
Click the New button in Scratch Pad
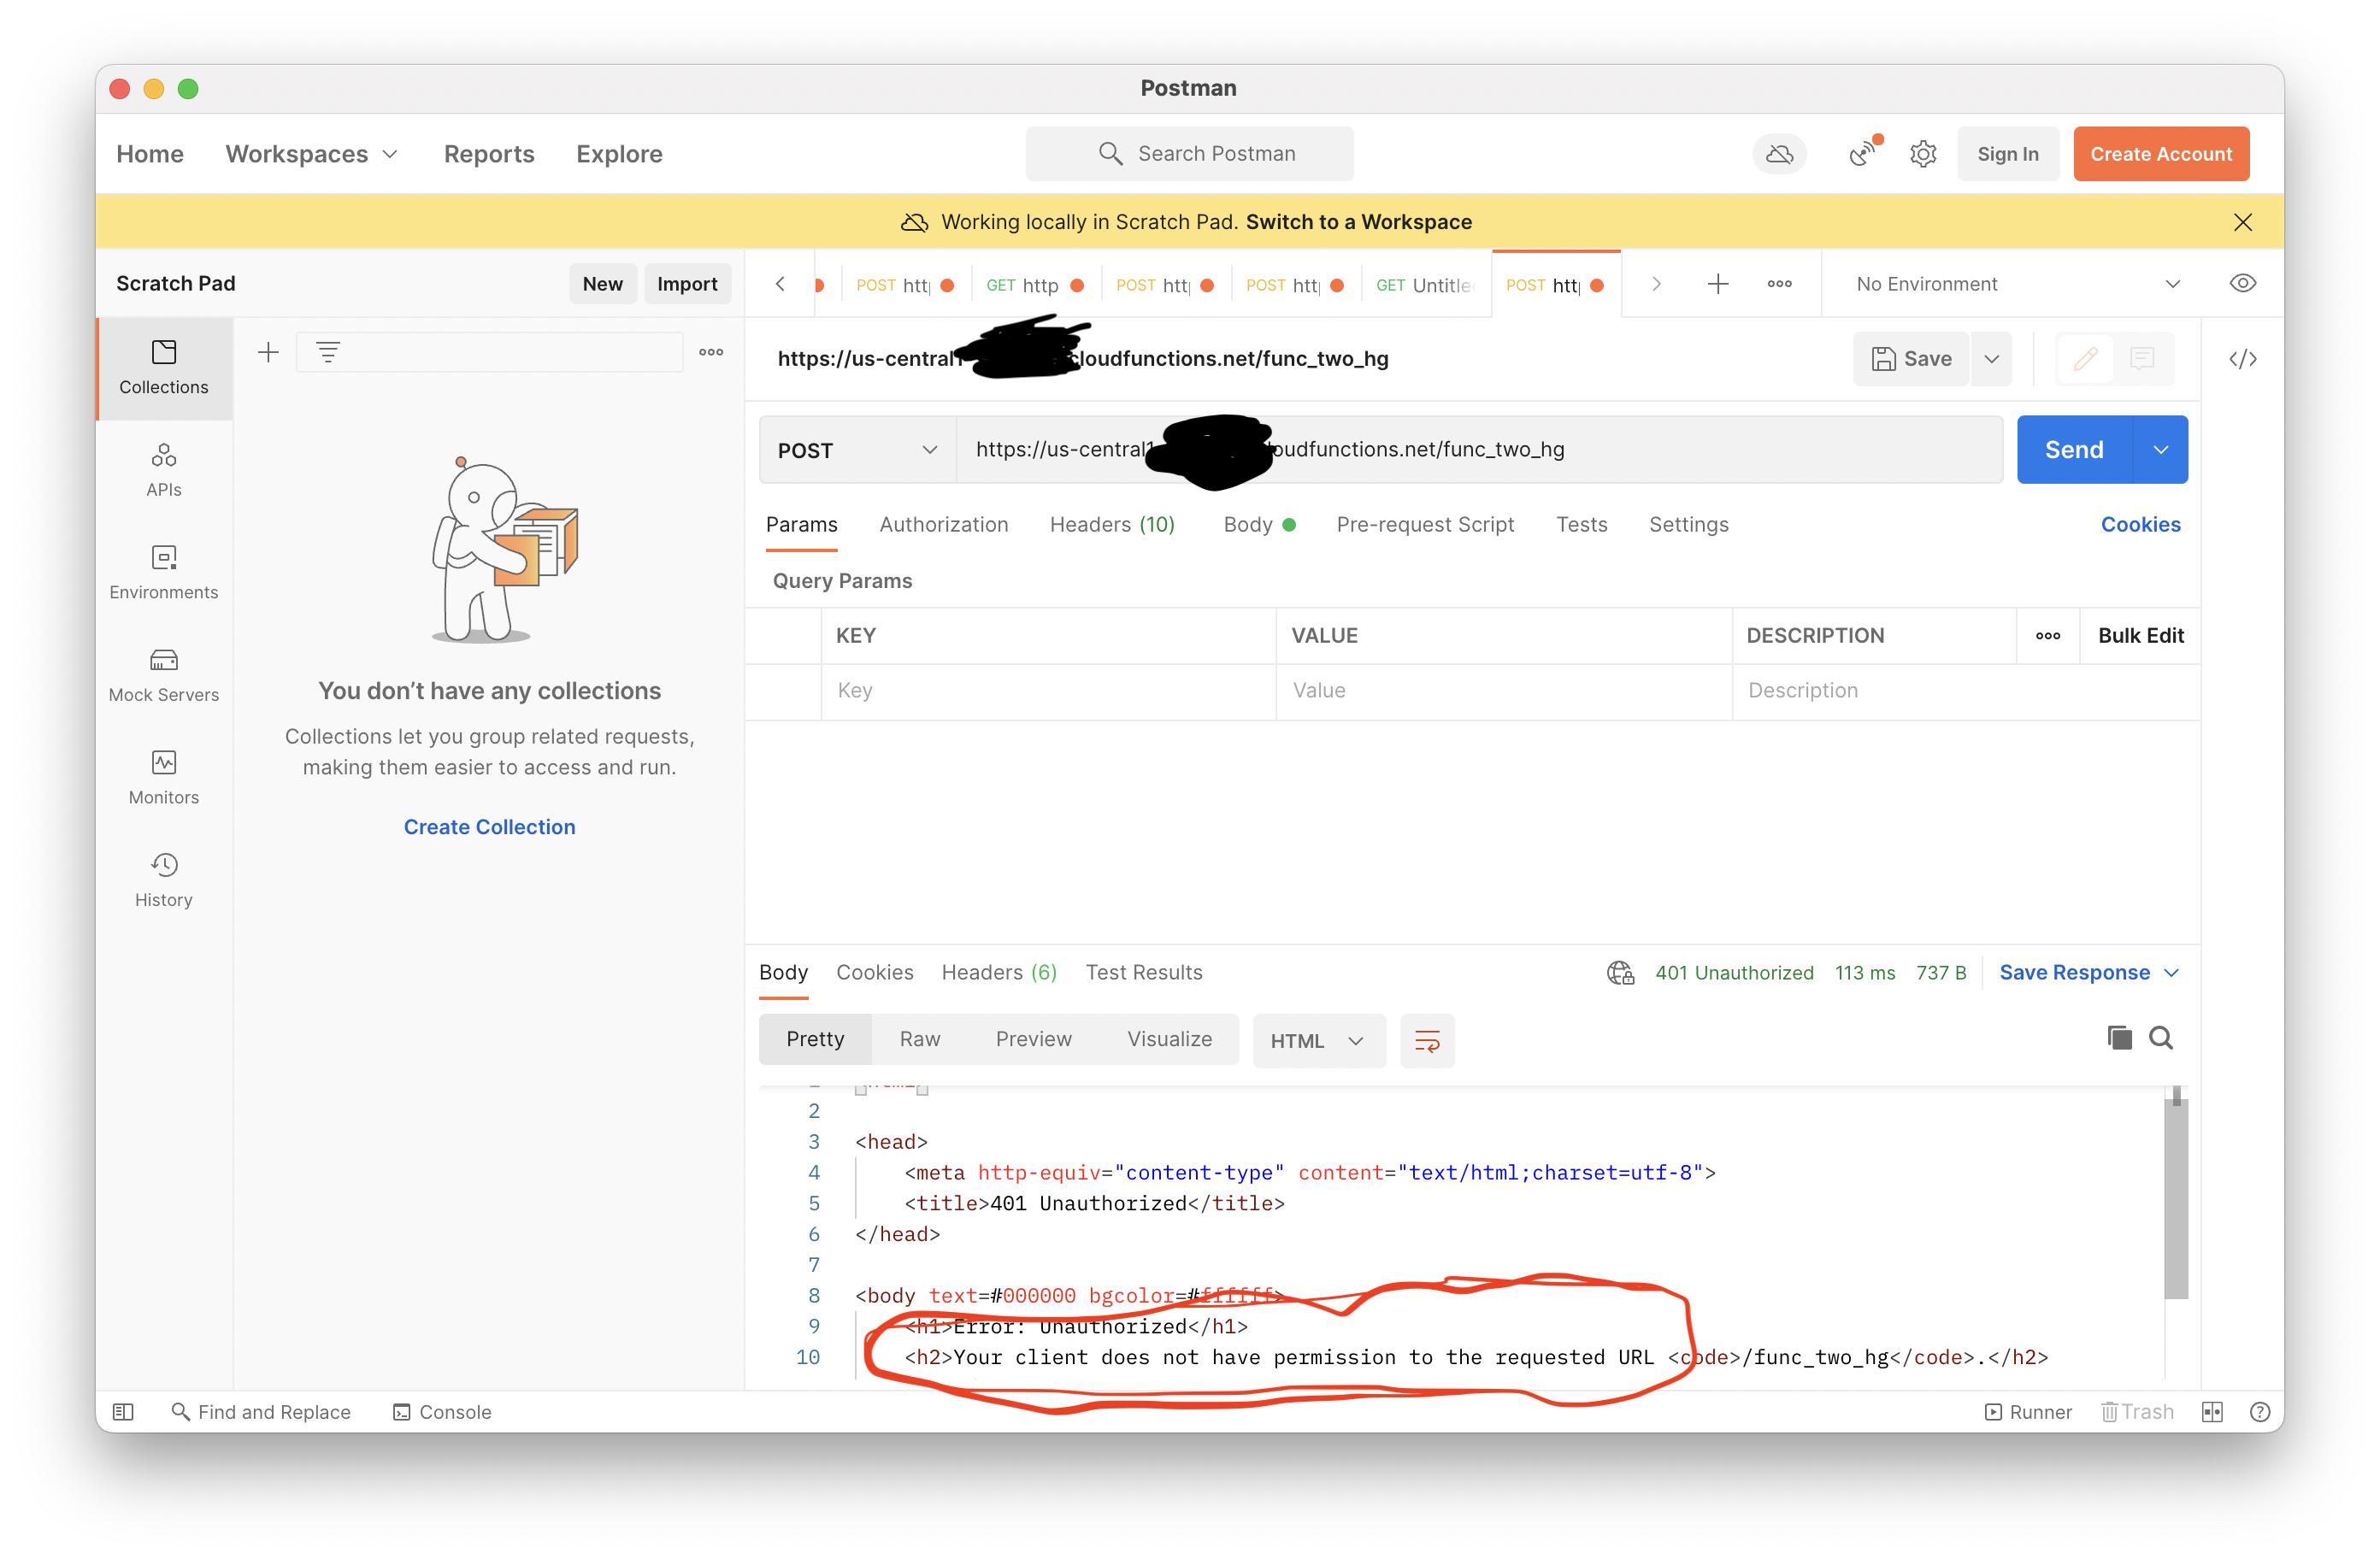coord(602,284)
